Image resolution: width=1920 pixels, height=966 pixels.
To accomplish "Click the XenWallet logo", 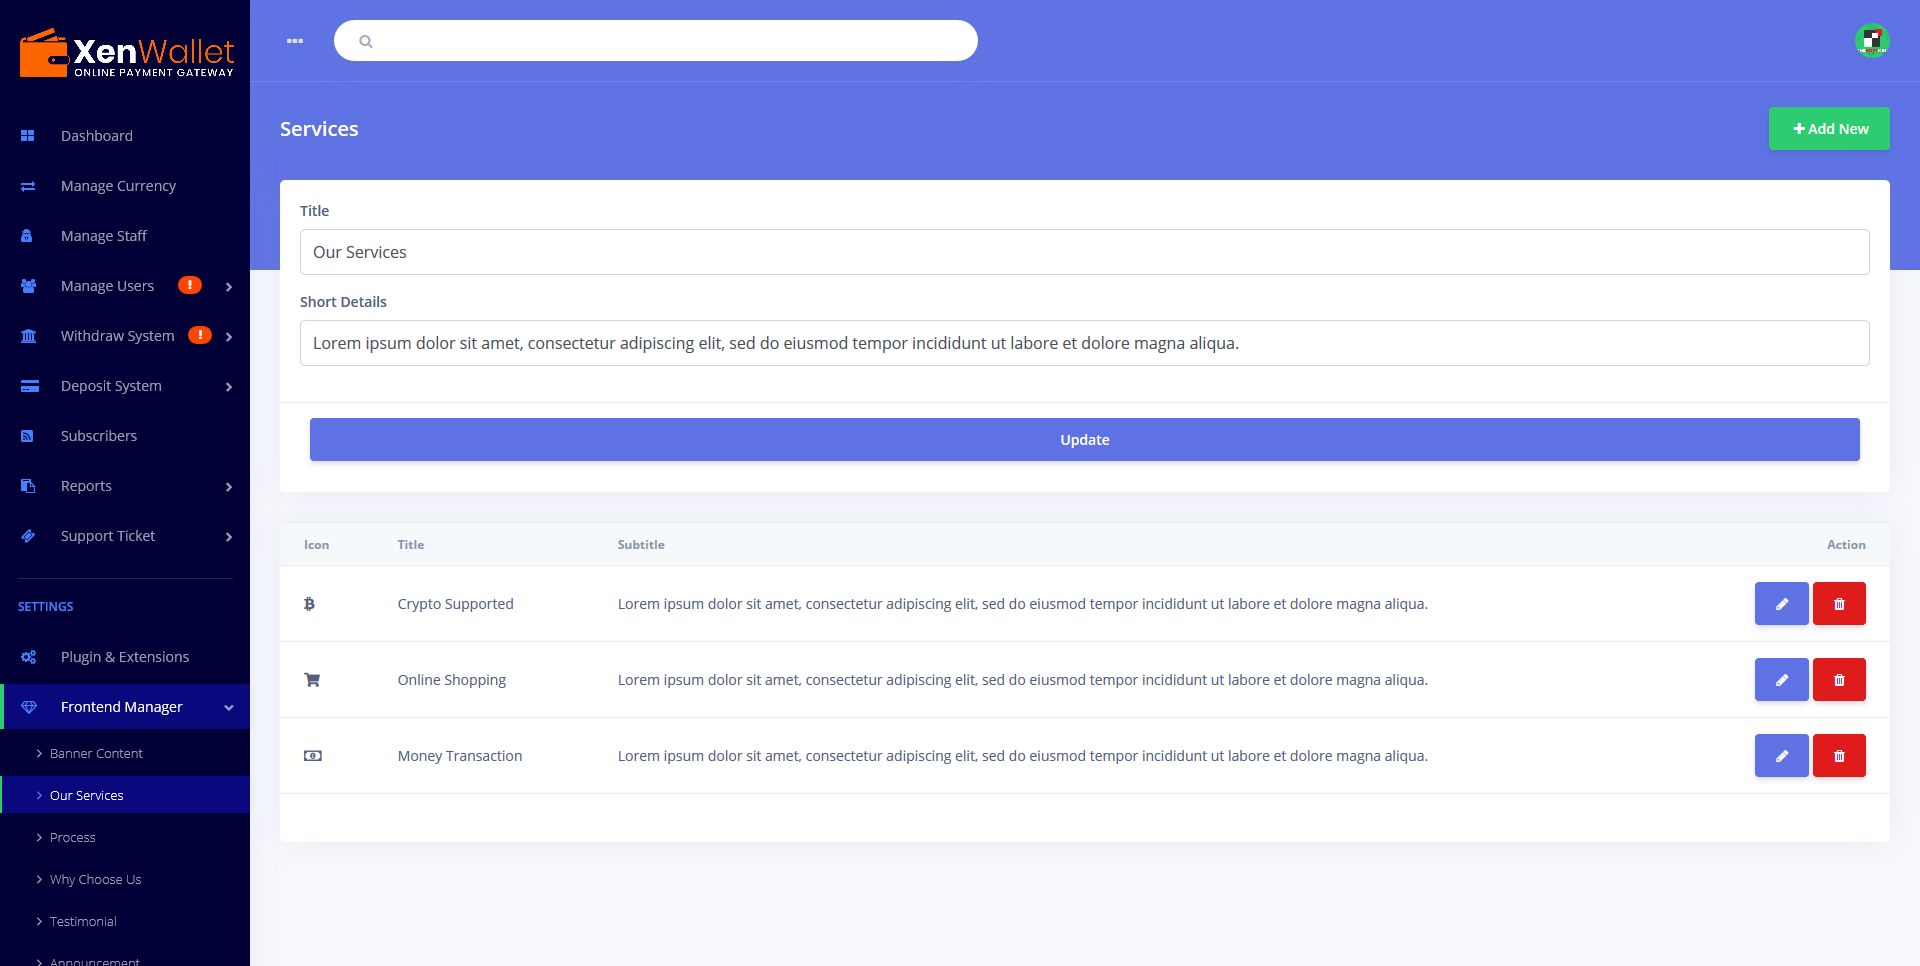I will (x=126, y=53).
